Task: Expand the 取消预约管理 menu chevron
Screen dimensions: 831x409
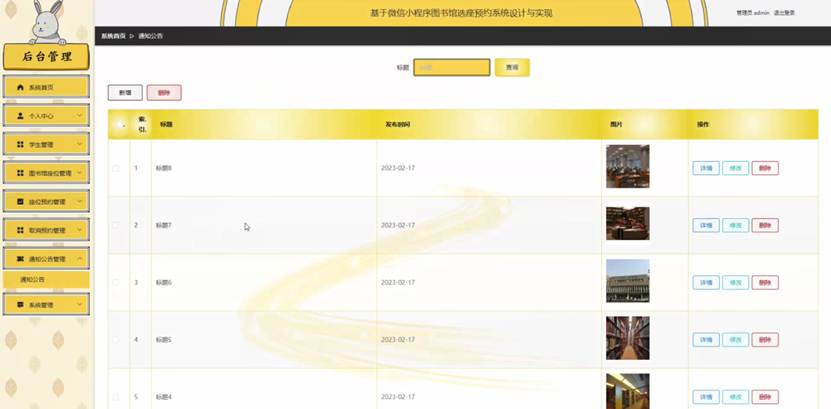Action: pos(79,229)
